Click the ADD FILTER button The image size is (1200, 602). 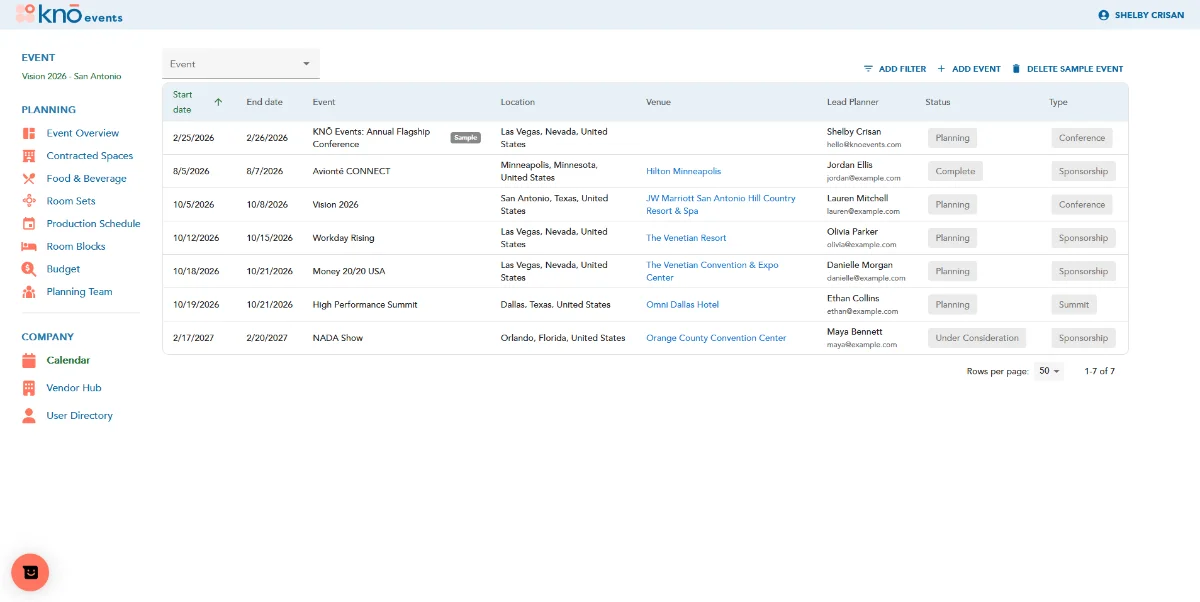pyautogui.click(x=895, y=69)
